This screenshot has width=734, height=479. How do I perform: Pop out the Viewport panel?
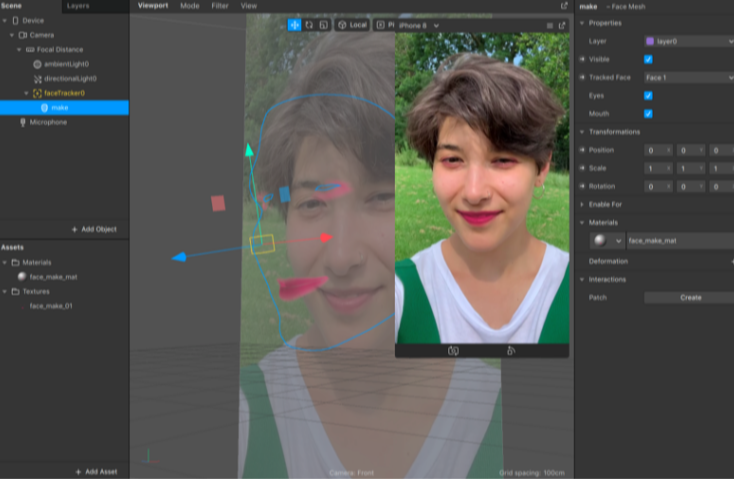(x=564, y=6)
